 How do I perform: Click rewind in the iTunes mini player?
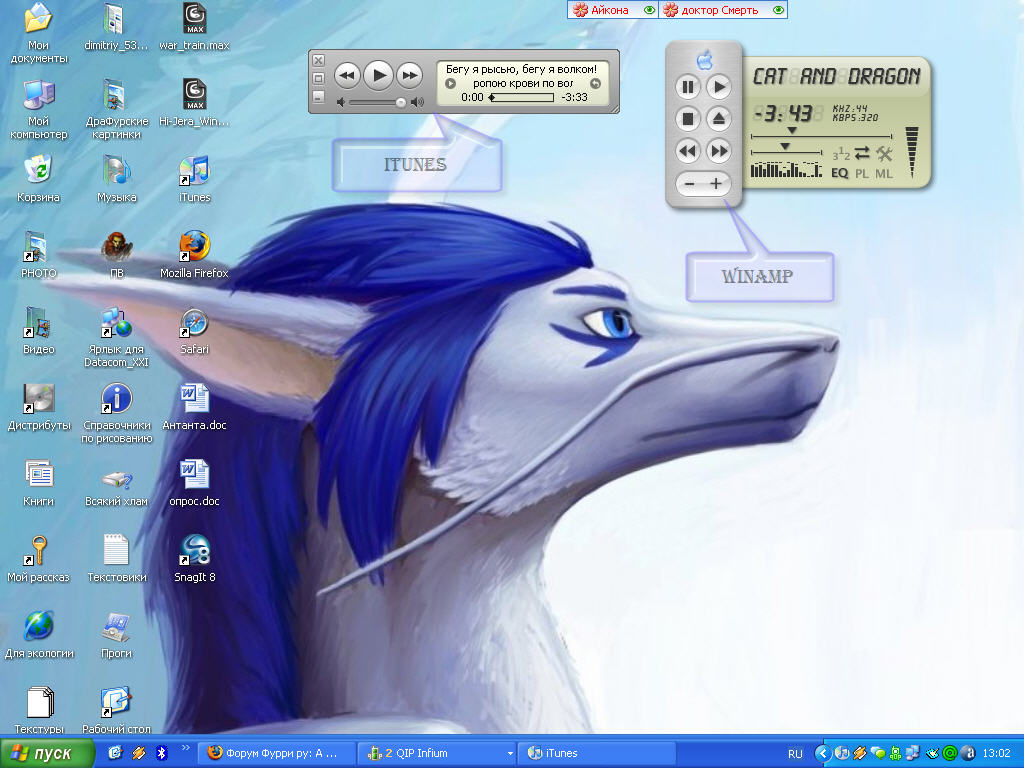point(347,76)
